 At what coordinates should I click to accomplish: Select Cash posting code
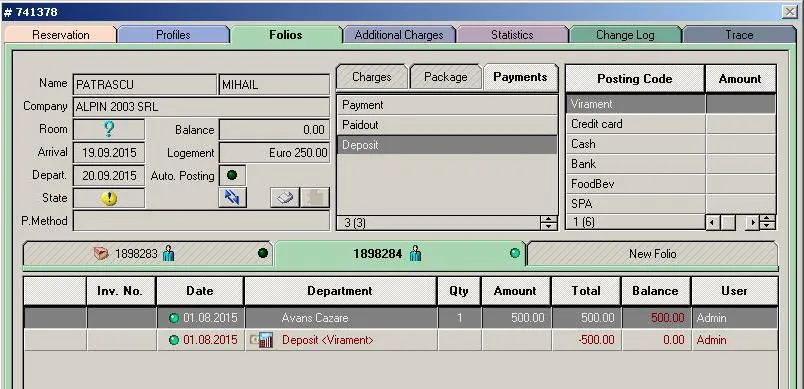click(636, 144)
